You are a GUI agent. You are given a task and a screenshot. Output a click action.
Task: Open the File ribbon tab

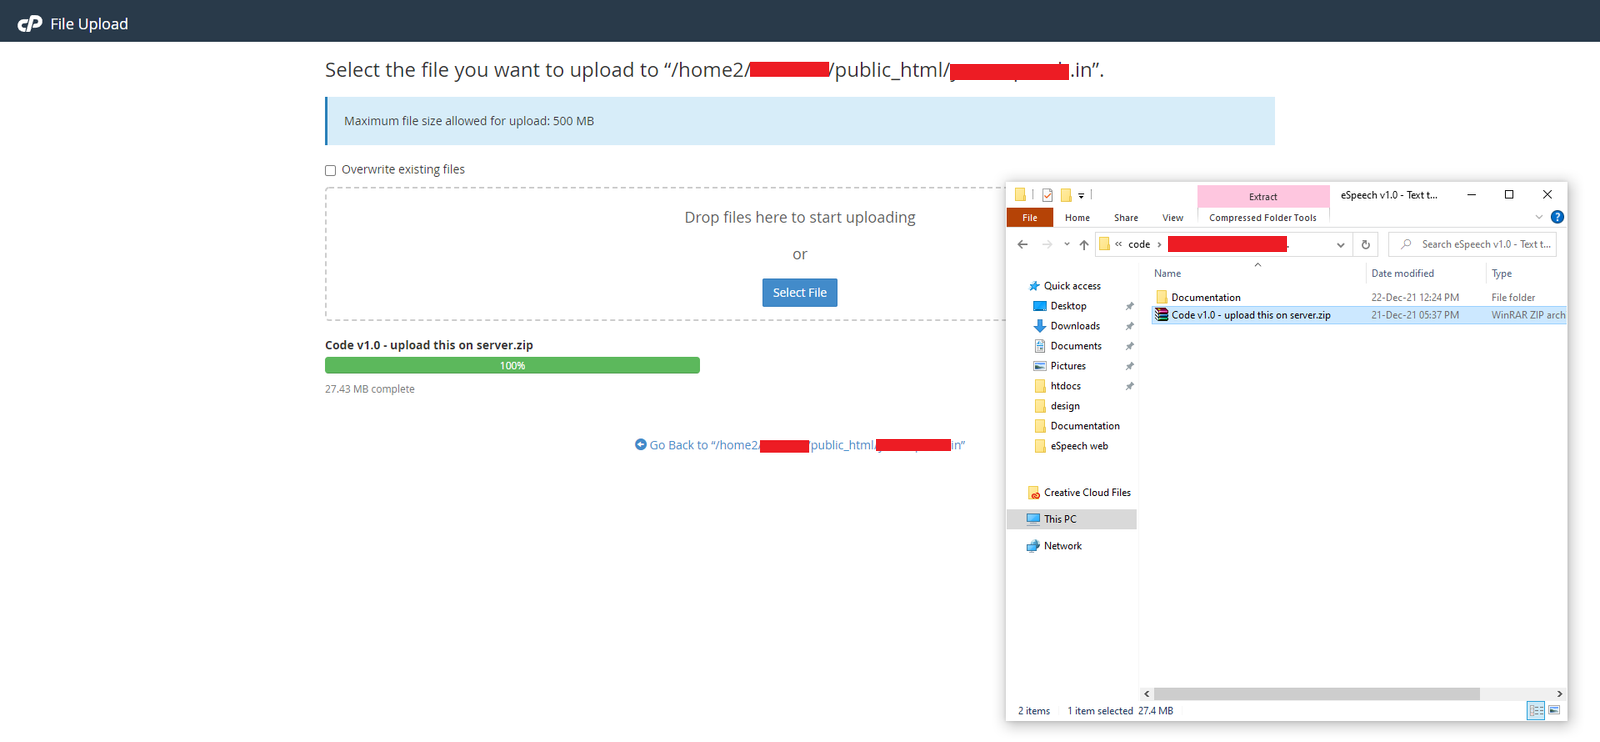click(x=1029, y=218)
